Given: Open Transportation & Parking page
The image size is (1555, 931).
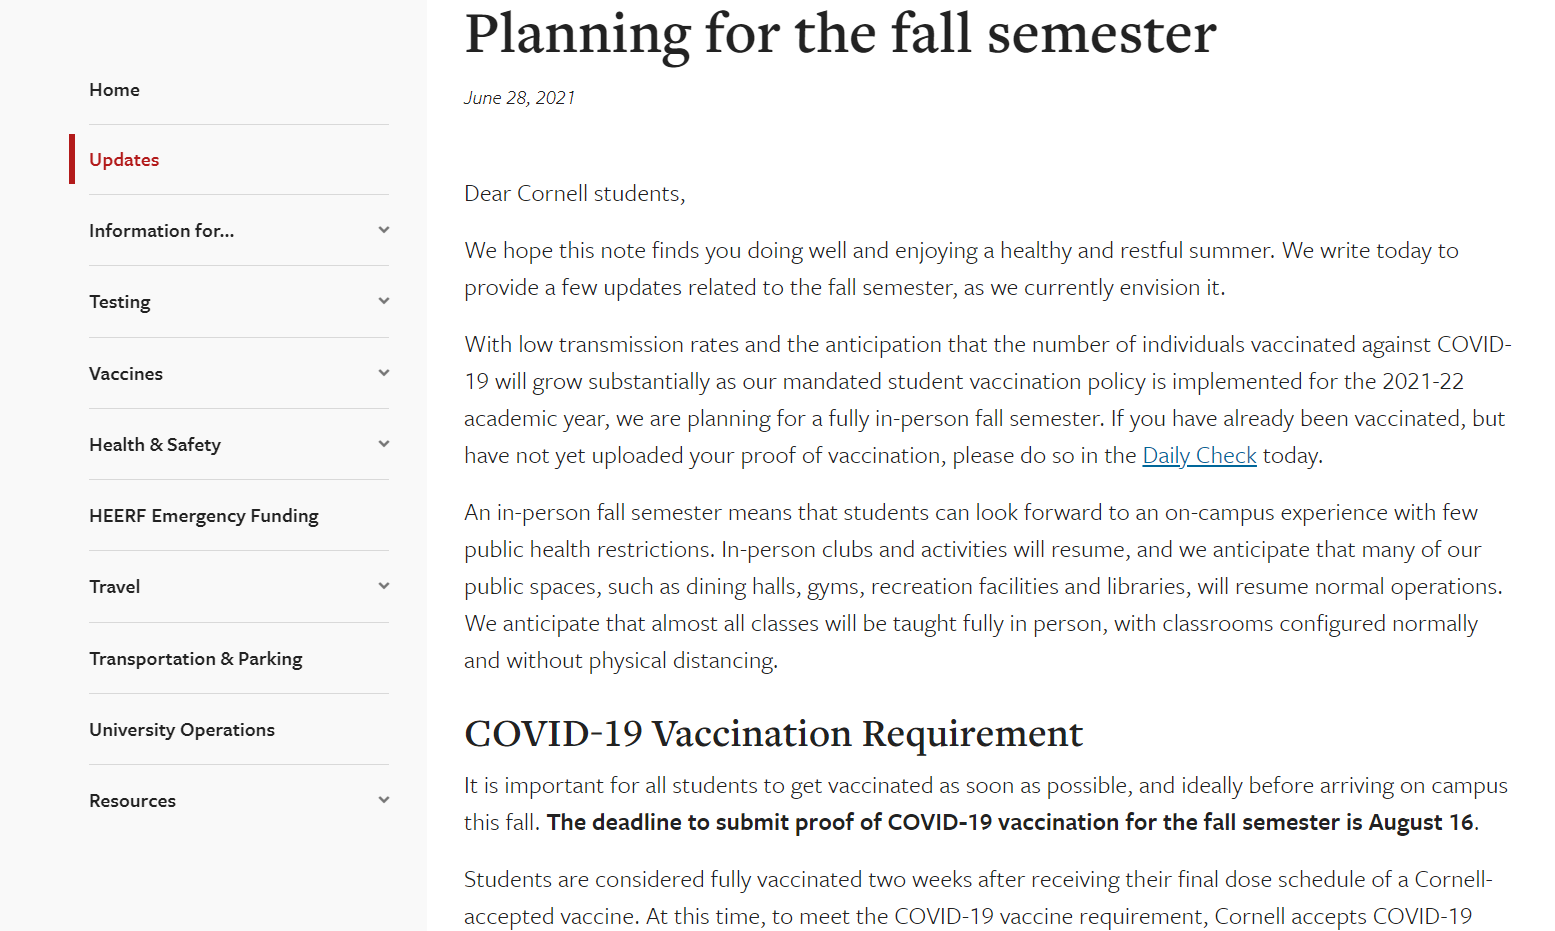Looking at the screenshot, I should 196,659.
